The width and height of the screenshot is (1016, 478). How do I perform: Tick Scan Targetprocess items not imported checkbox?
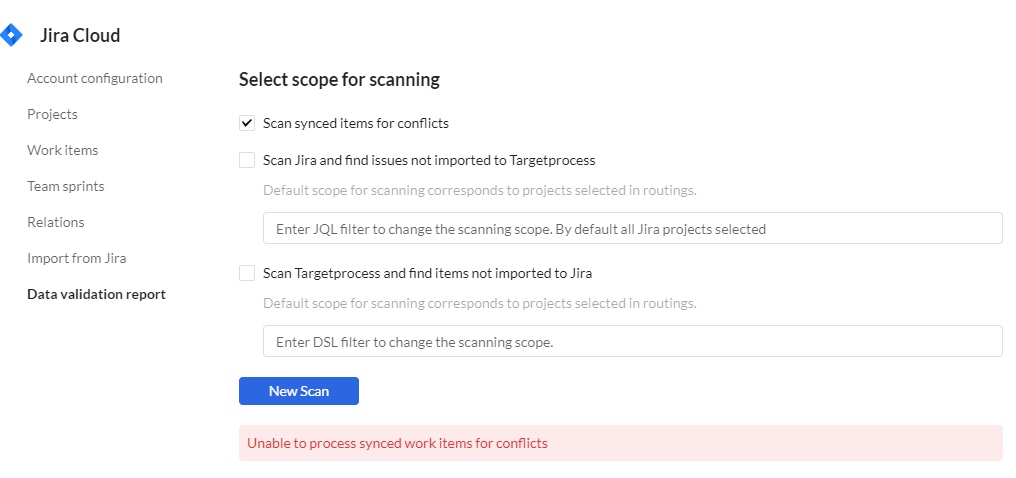tap(247, 273)
